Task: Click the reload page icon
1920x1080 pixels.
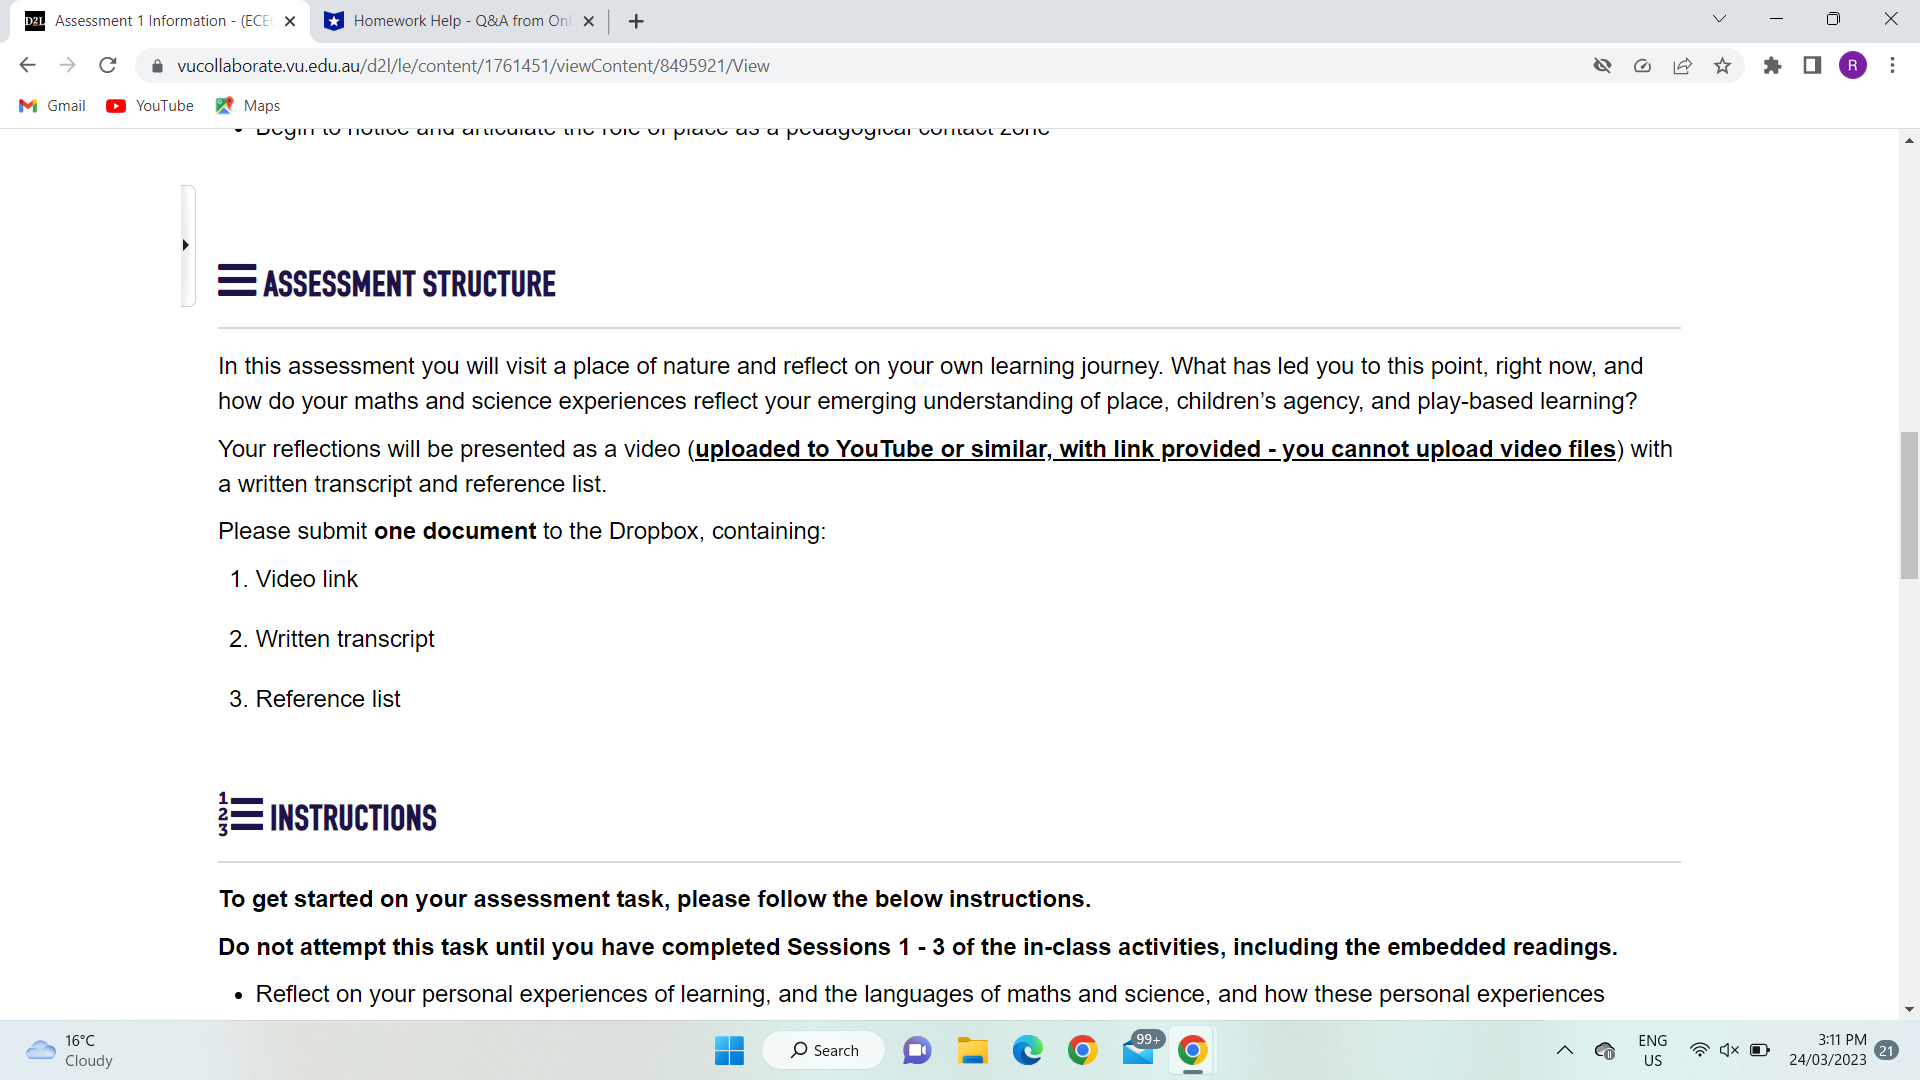Action: click(108, 66)
